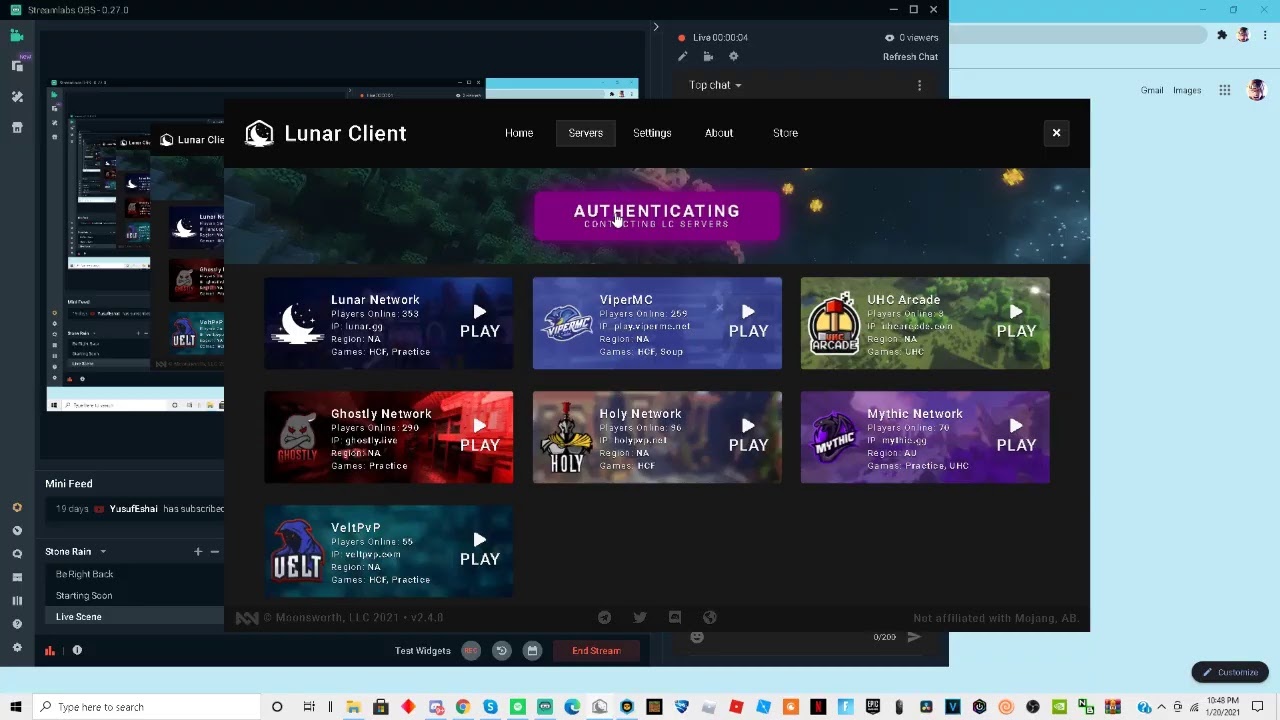The height and width of the screenshot is (720, 1280).
Task: Open Netflix from Windows taskbar
Action: click(x=817, y=707)
